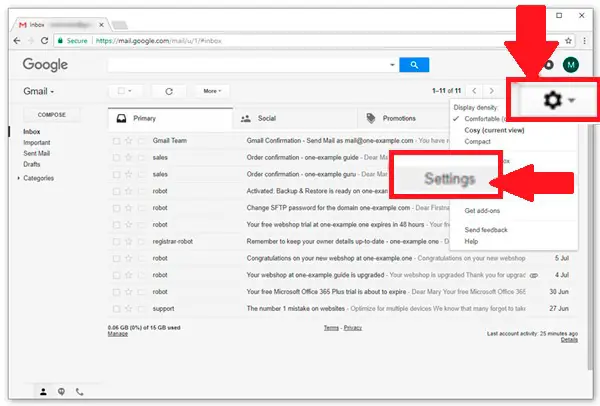Open Sent Mail folder
Image resolution: width=600 pixels, height=406 pixels.
[x=36, y=153]
